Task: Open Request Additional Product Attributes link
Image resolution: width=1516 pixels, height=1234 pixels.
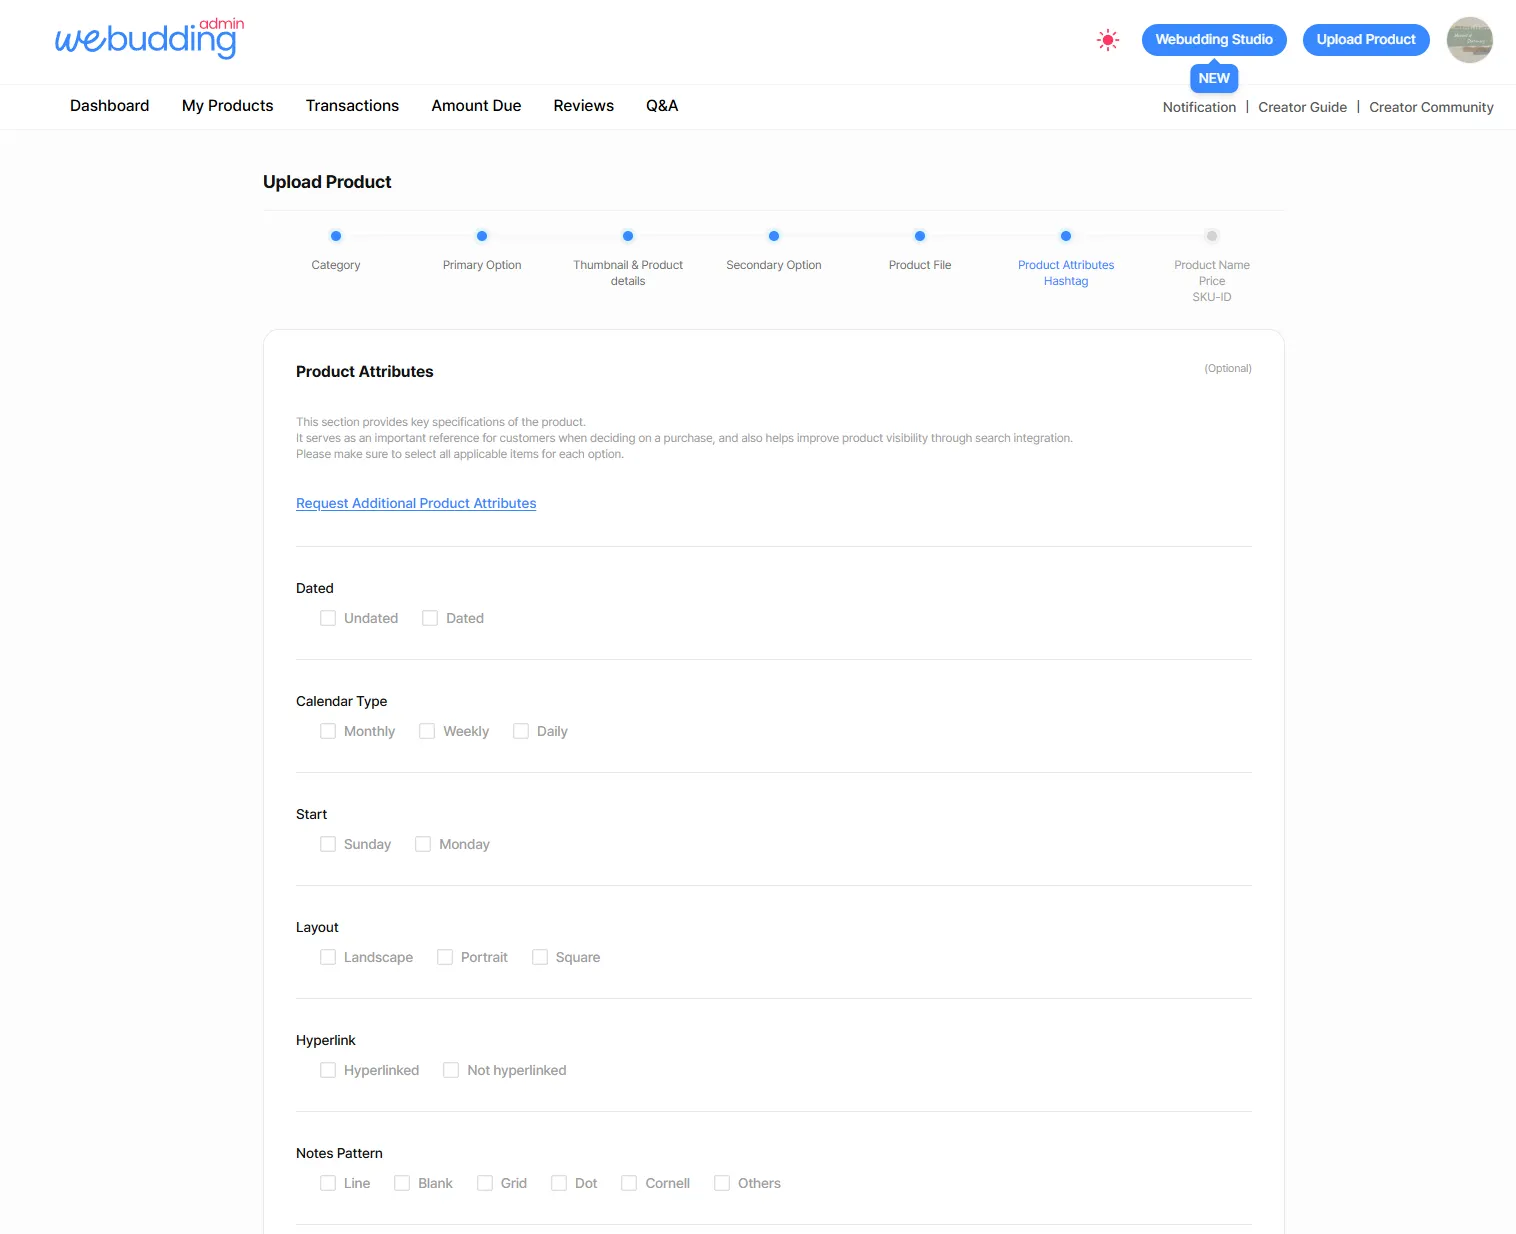Action: pos(416,503)
